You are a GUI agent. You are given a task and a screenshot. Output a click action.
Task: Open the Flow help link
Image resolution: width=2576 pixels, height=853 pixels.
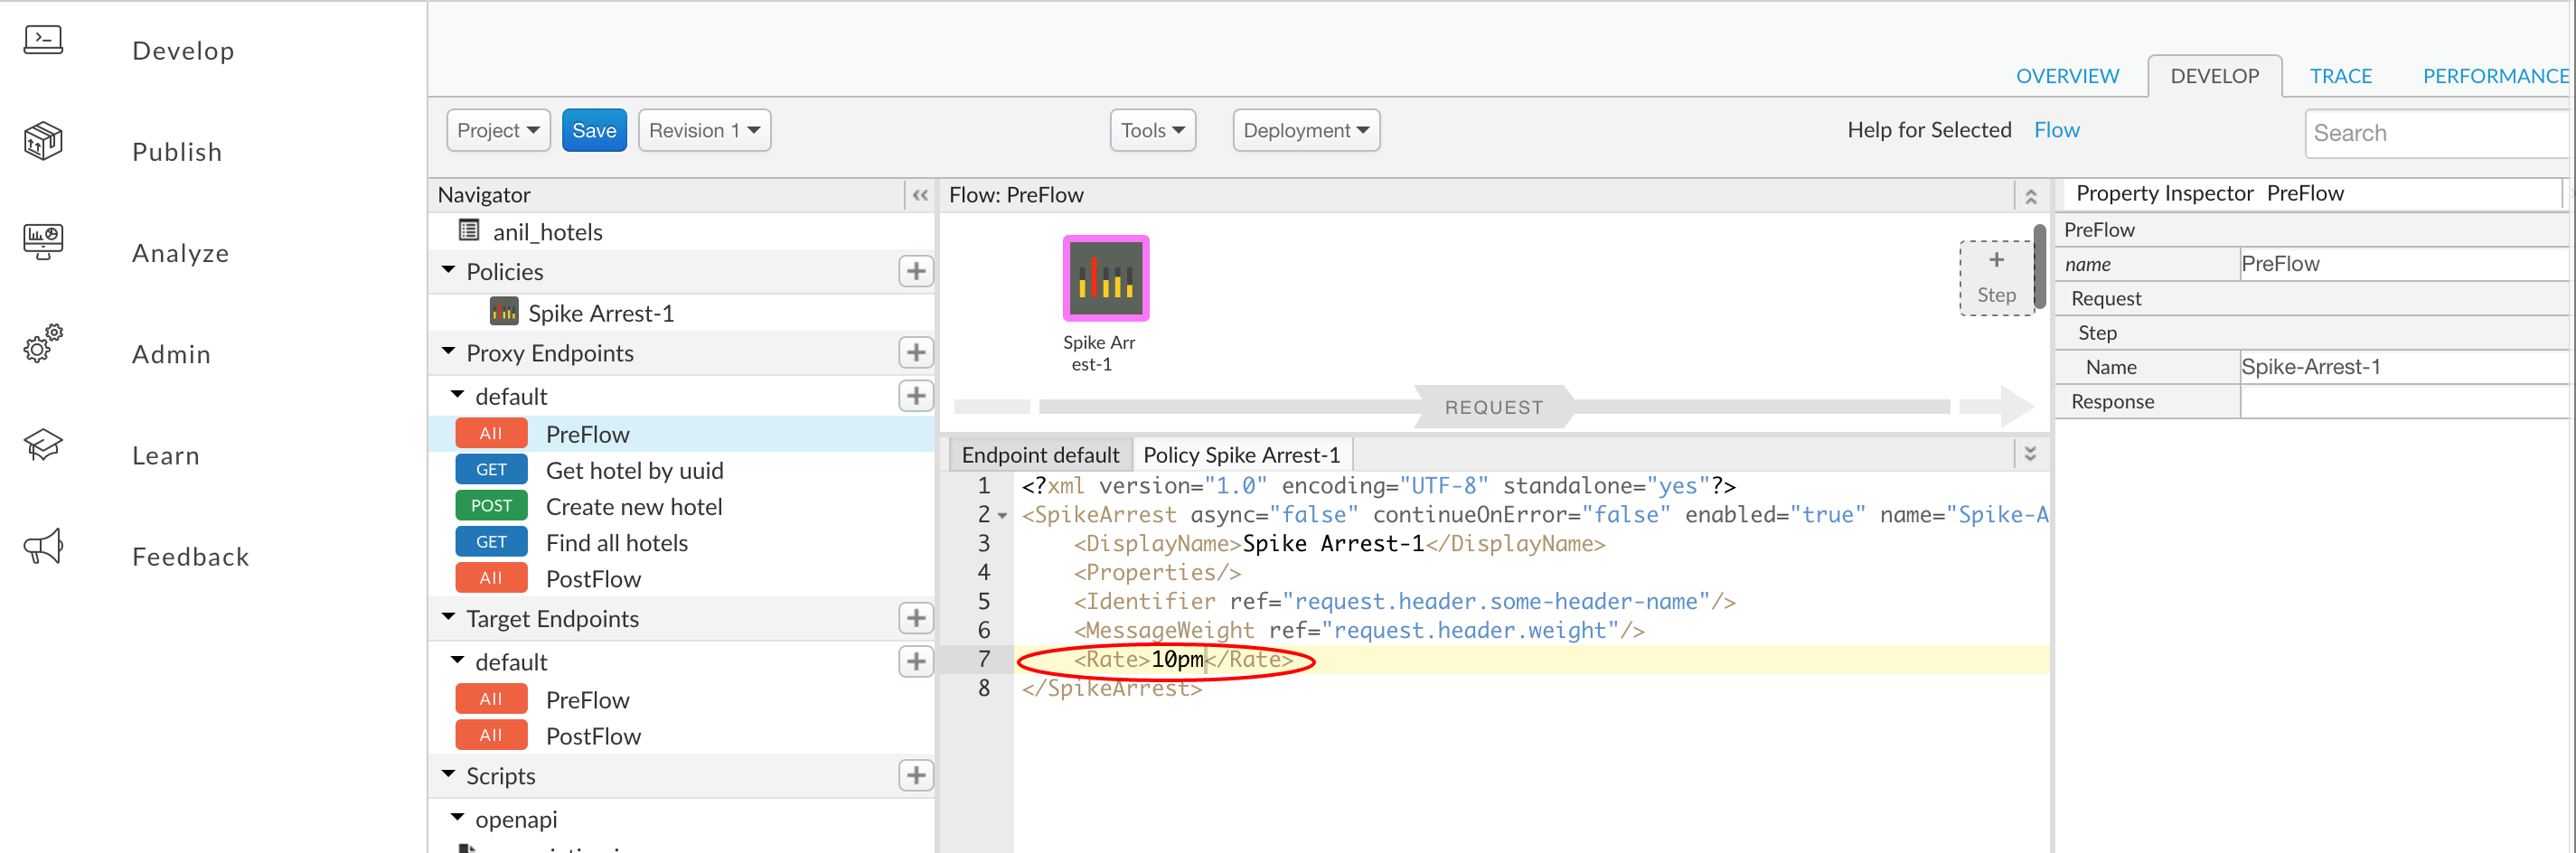point(2055,130)
